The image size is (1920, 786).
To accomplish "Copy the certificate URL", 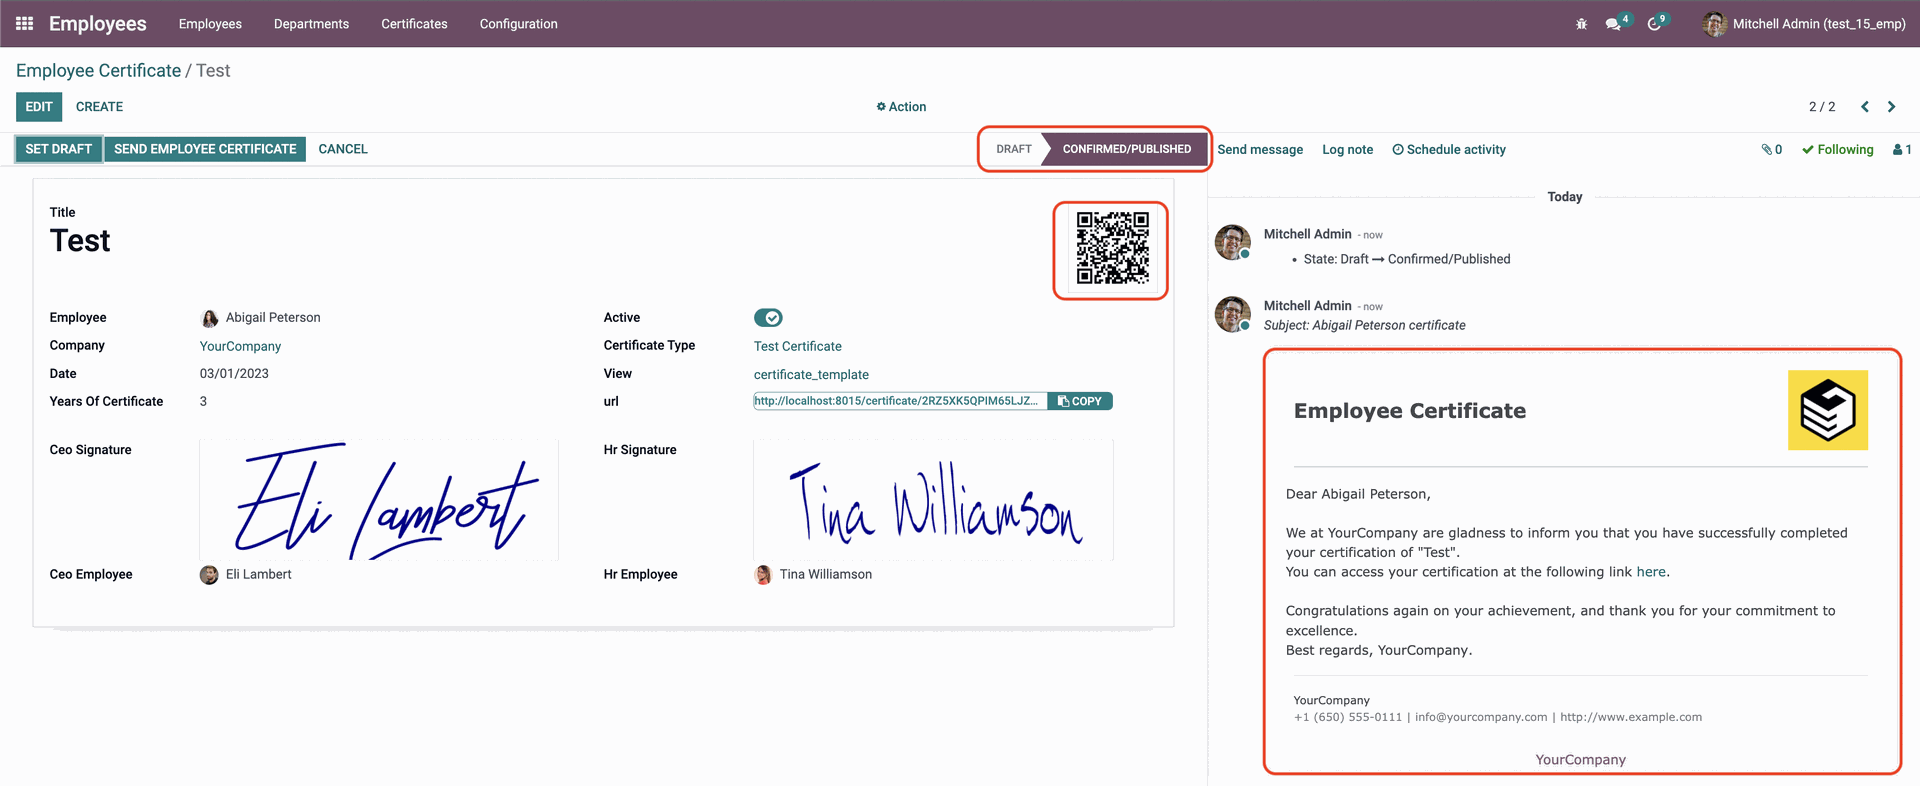I will (1080, 401).
